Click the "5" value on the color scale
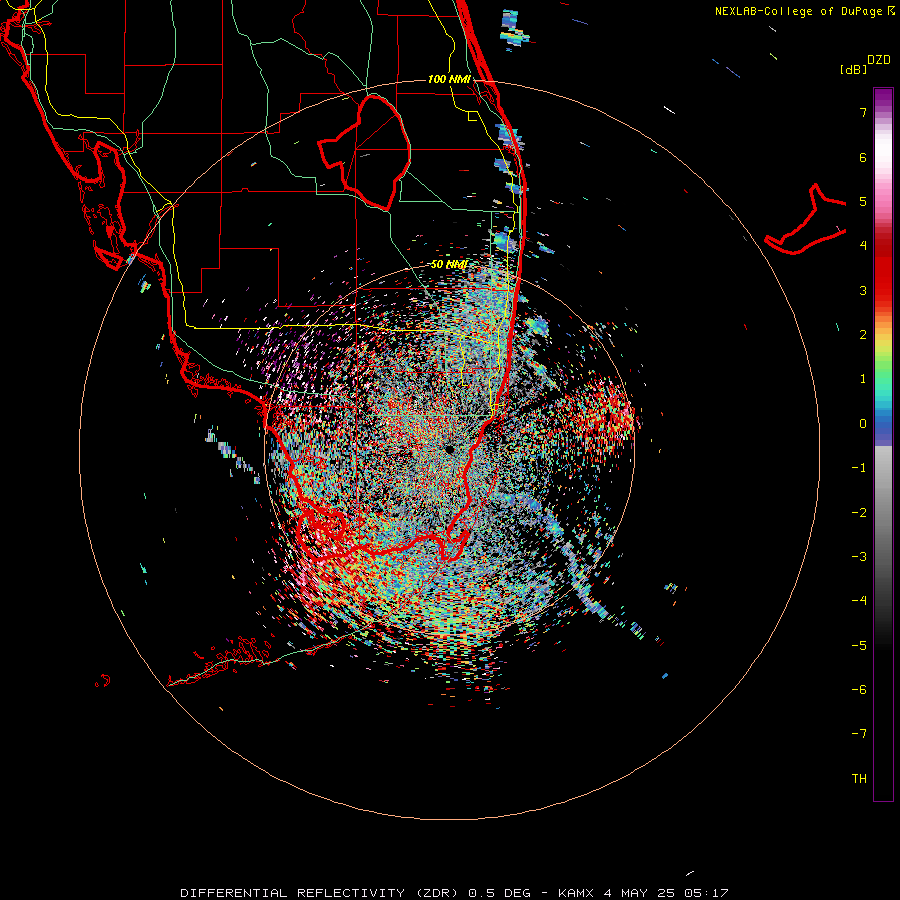The width and height of the screenshot is (900, 900). click(863, 201)
